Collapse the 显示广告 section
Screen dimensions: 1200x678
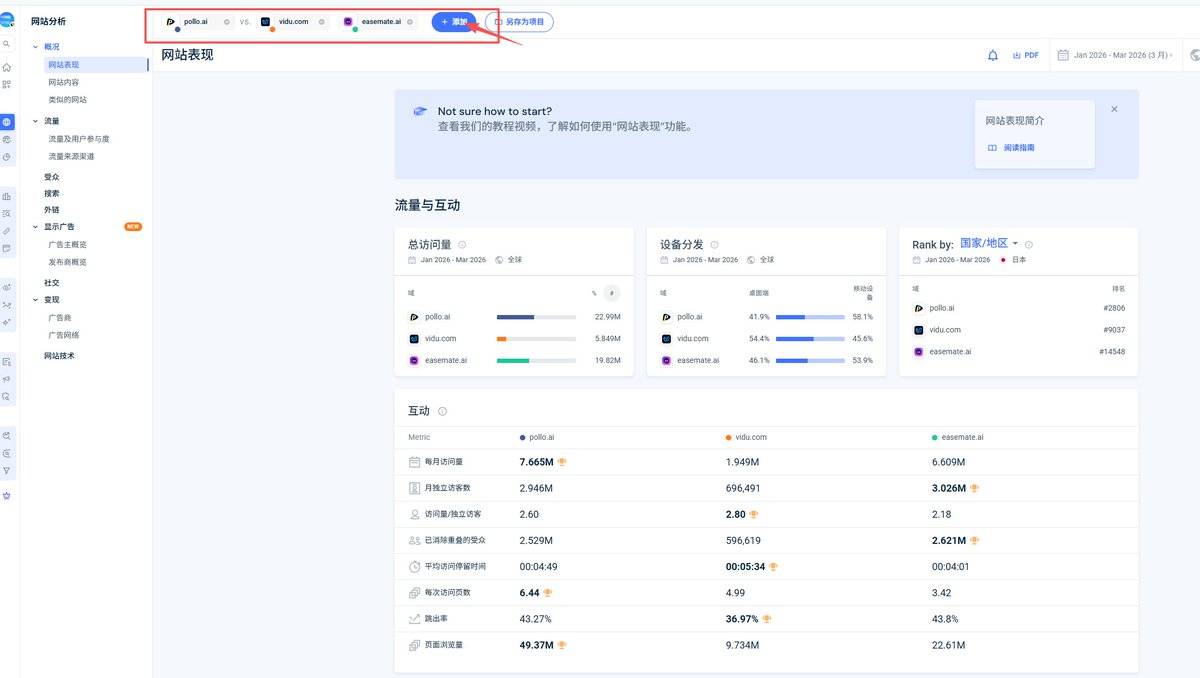(x=36, y=226)
